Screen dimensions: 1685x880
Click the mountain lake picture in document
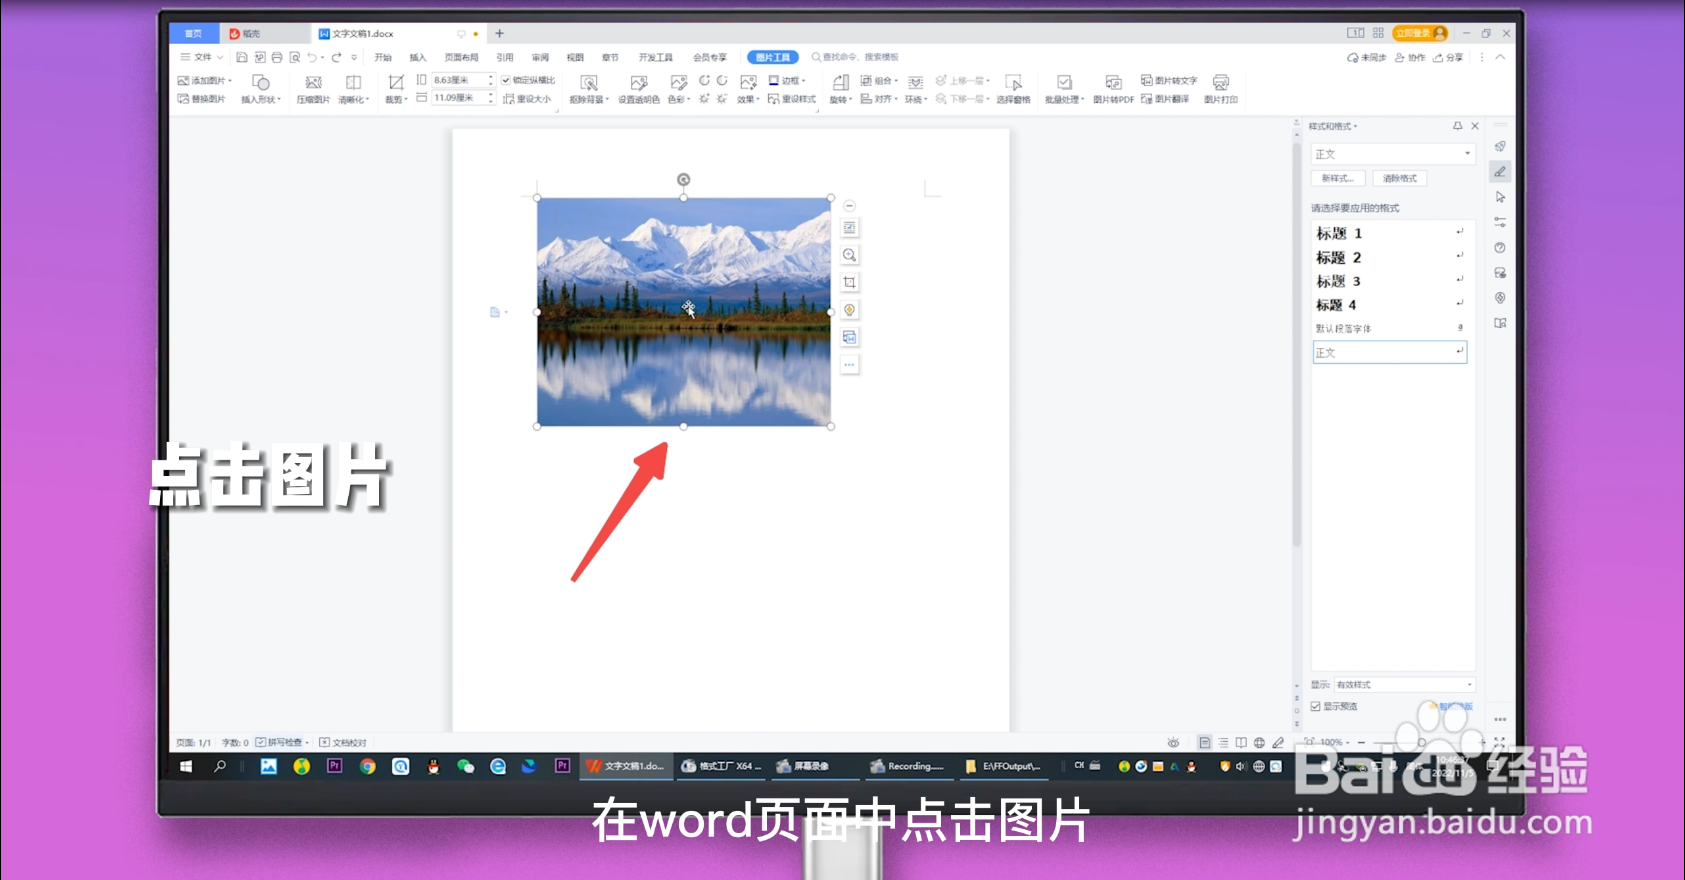[x=684, y=312]
